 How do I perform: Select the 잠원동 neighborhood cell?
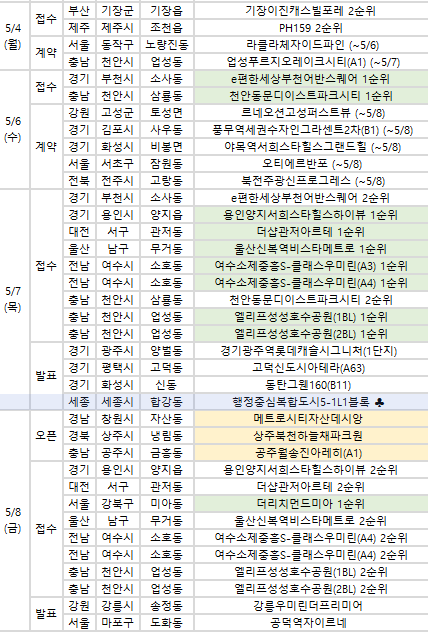click(166, 164)
